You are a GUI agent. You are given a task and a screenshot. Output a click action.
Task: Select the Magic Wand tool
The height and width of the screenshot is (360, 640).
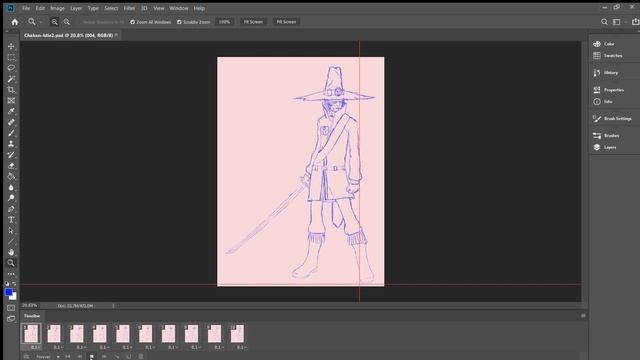coord(11,79)
